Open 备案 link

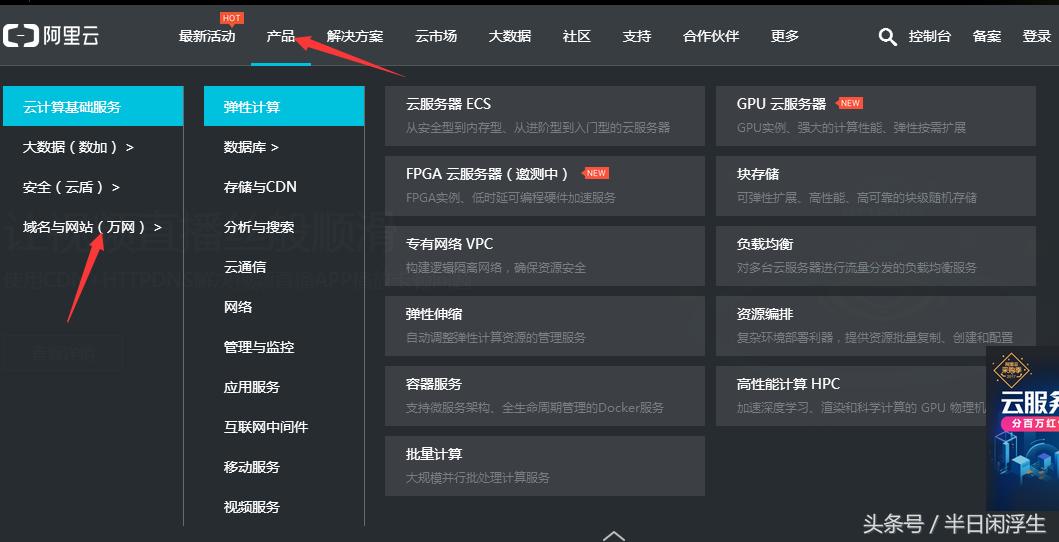pyautogui.click(x=987, y=36)
